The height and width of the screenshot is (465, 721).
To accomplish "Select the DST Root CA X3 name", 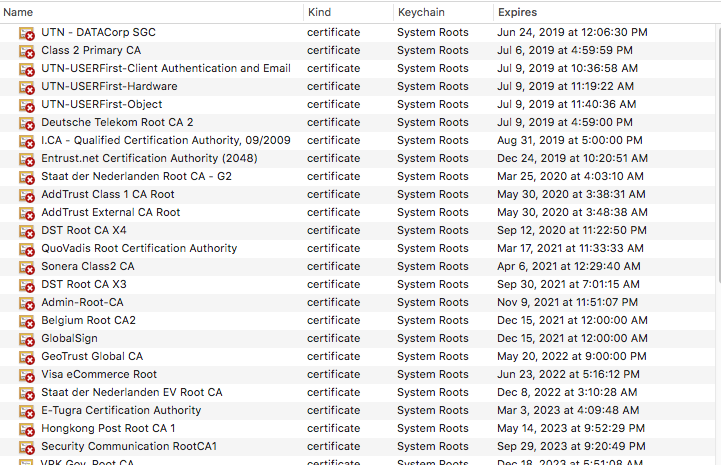I will [x=84, y=284].
